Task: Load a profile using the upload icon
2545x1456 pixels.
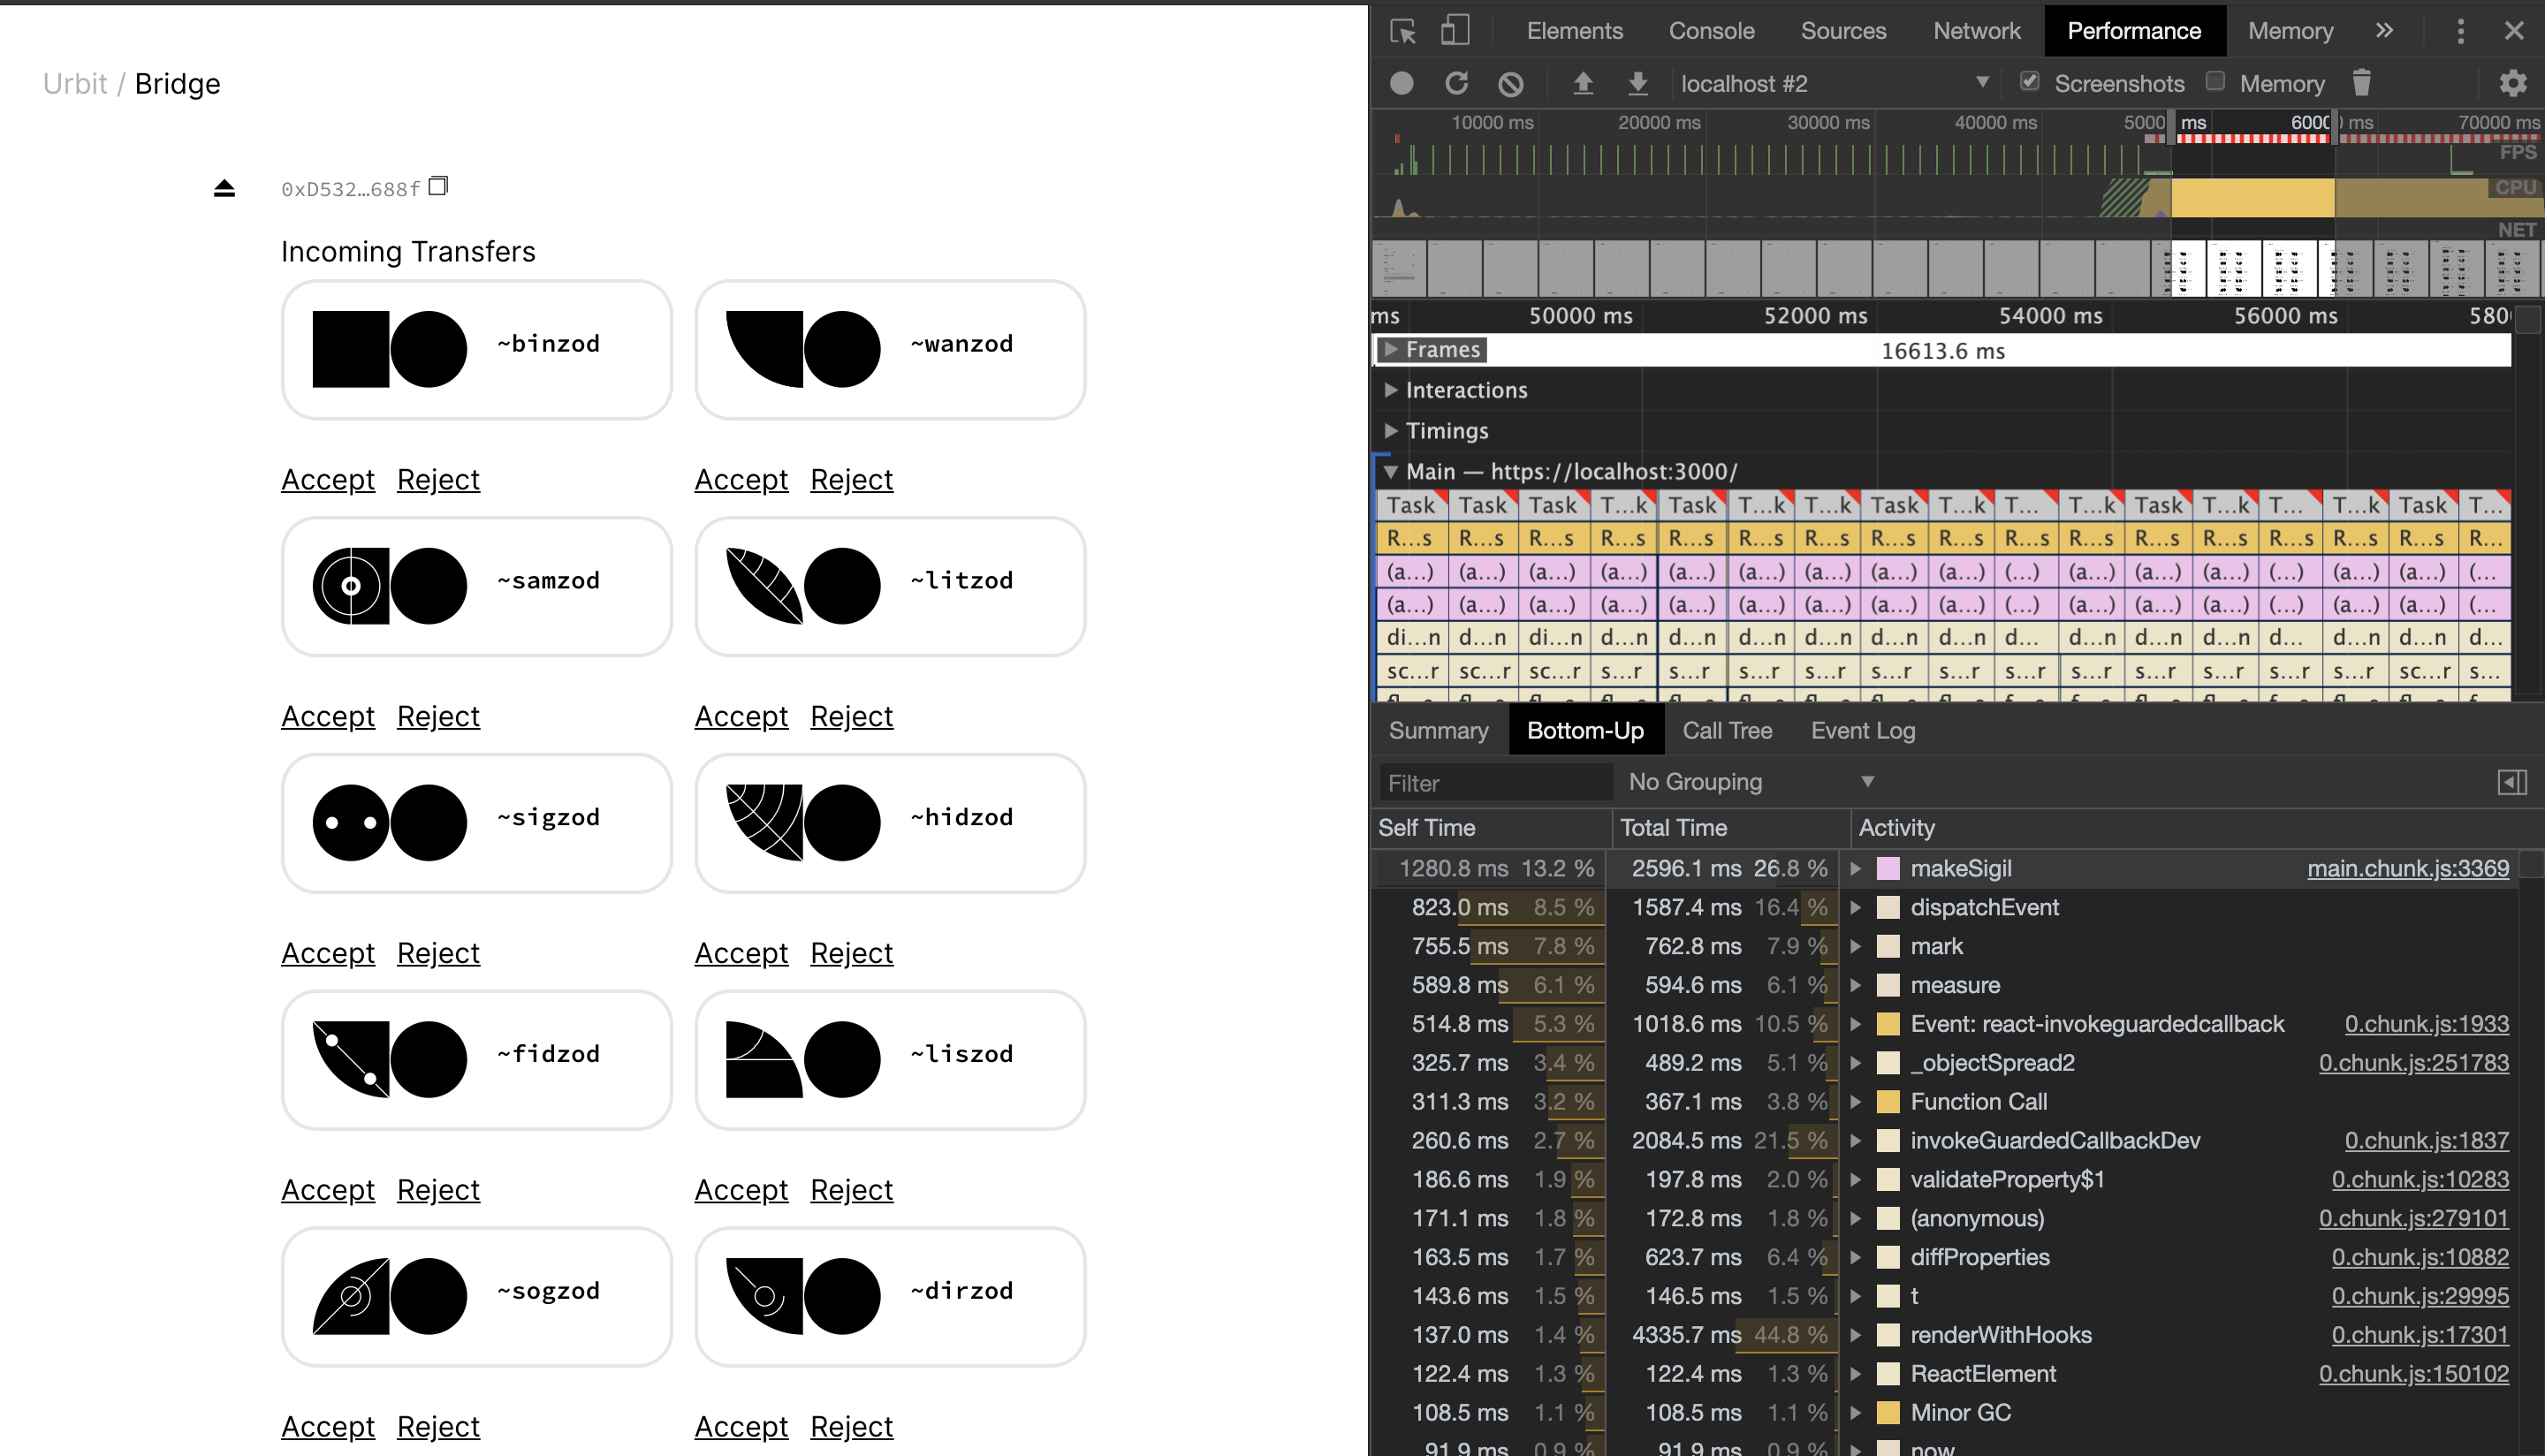Action: click(x=1584, y=84)
